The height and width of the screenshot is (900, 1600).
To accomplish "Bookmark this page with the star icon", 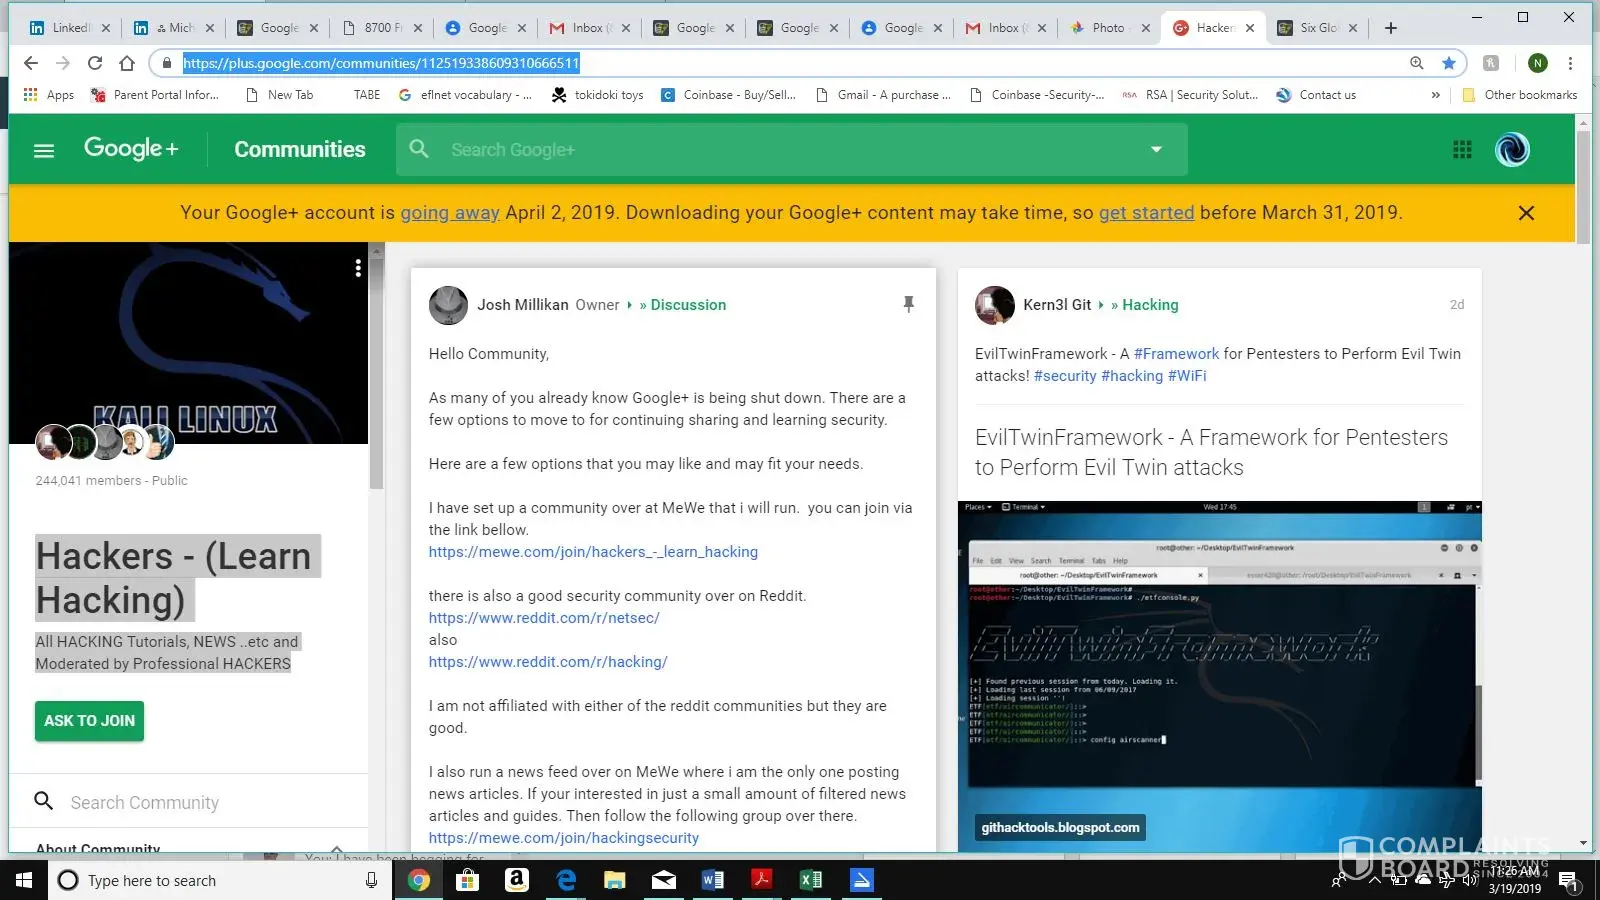I will [1448, 63].
